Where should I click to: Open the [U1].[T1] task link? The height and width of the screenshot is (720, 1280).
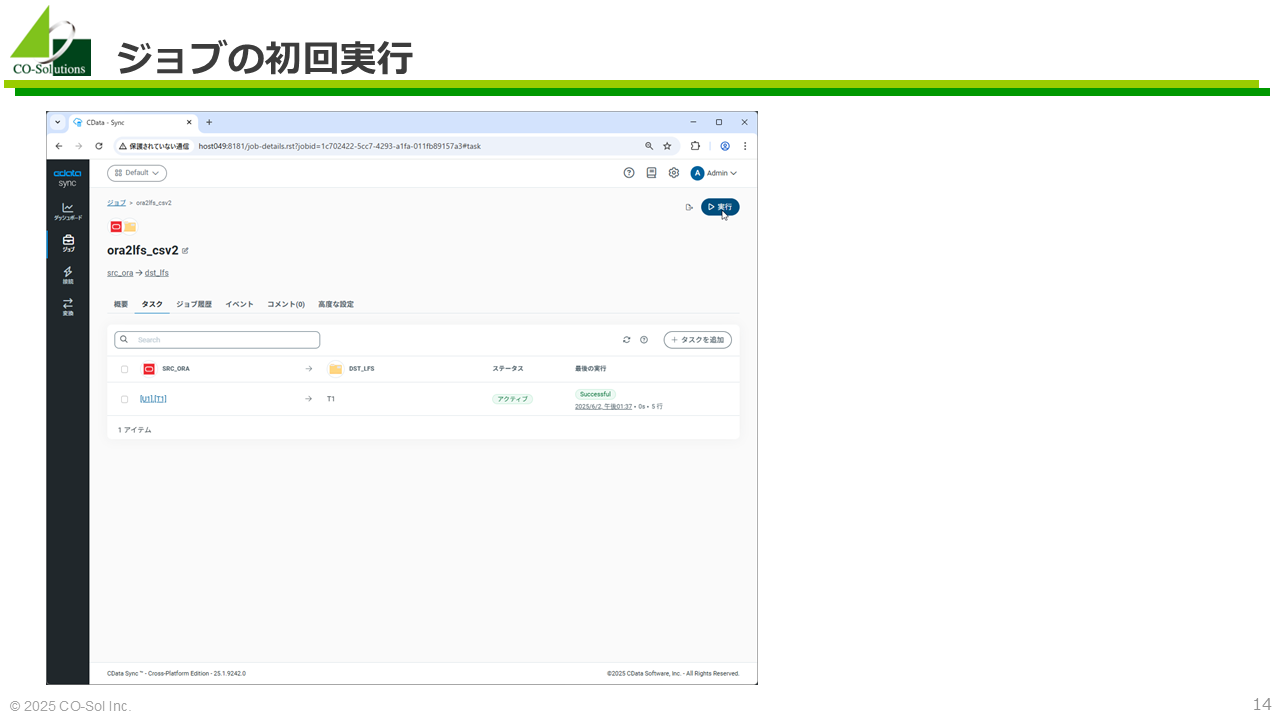tap(153, 399)
